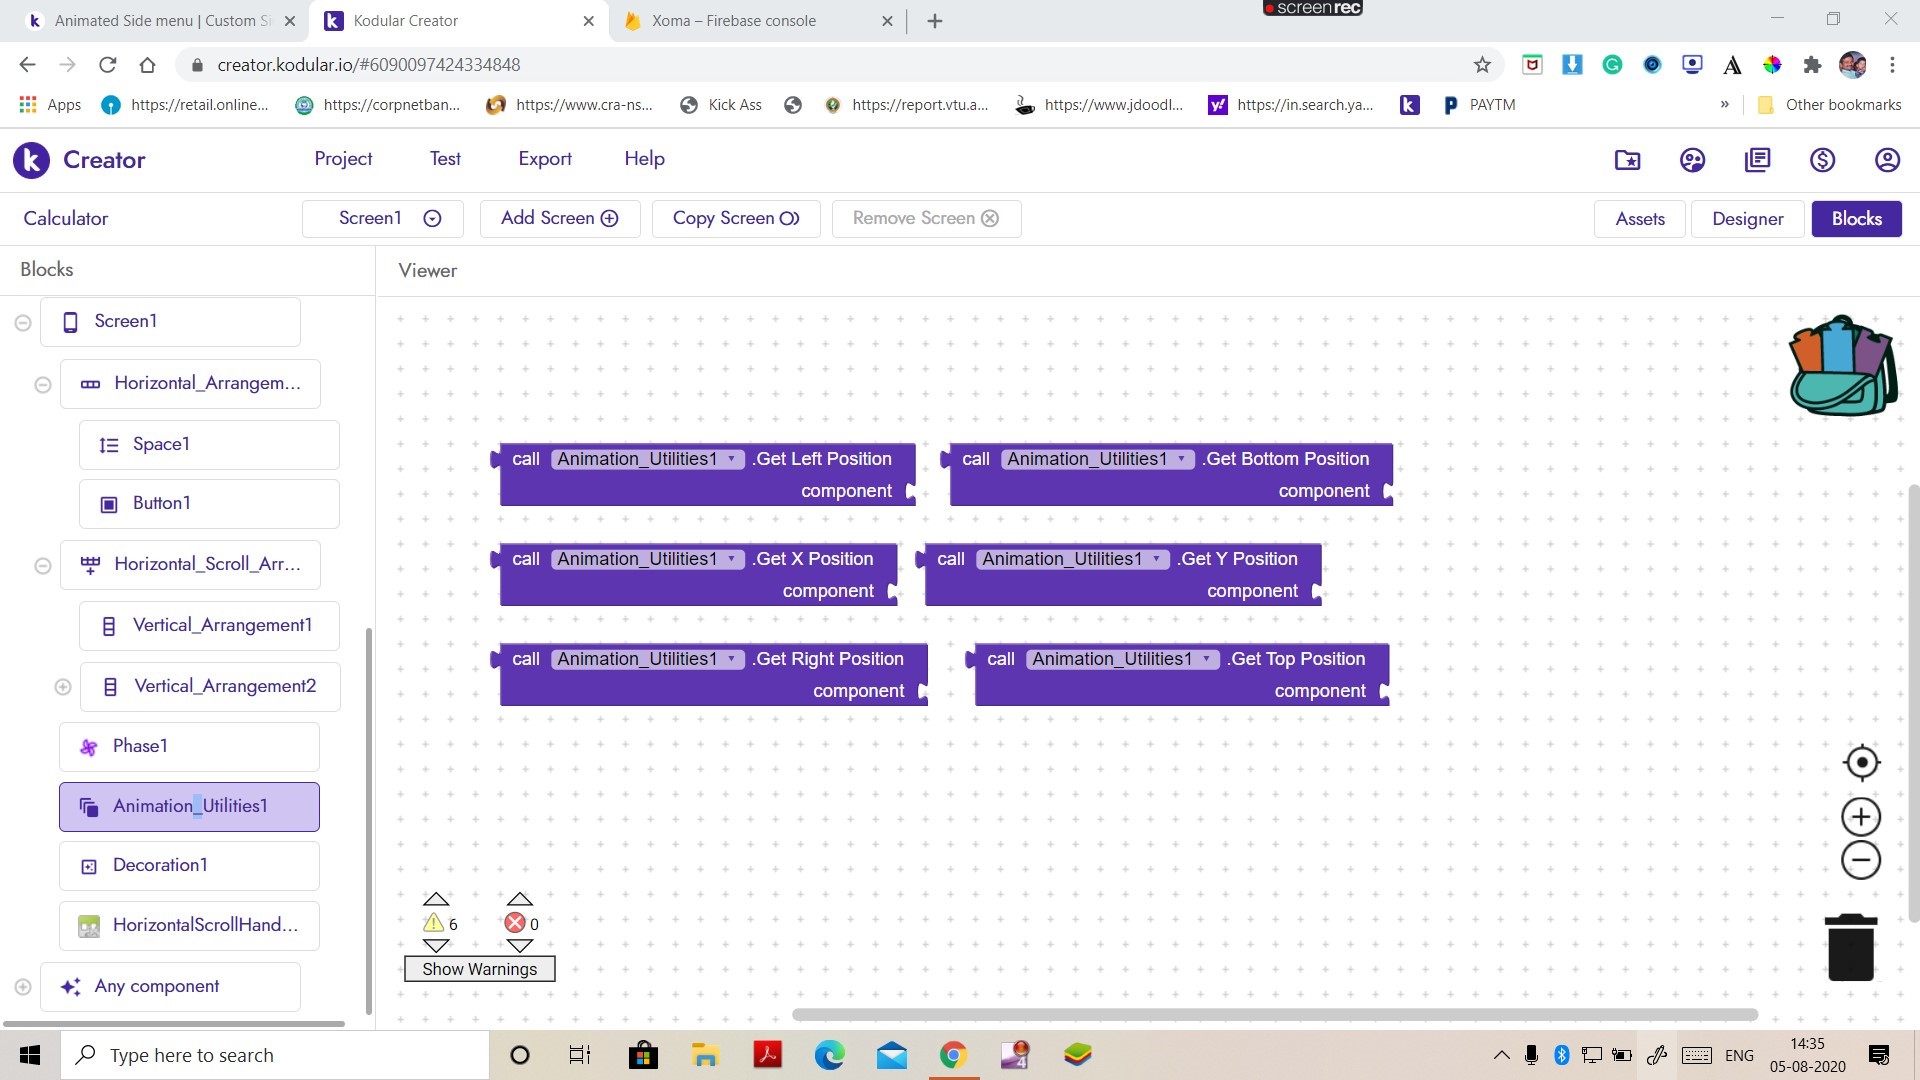Zoom in the blocks viewer with plus icon
The width and height of the screenshot is (1920, 1080).
coord(1860,816)
